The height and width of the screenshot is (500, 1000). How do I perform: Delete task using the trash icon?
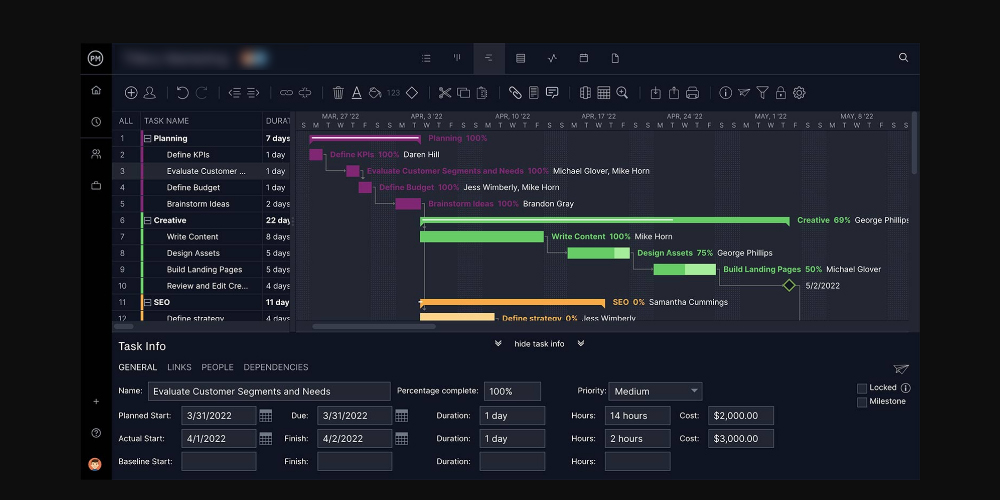point(339,93)
